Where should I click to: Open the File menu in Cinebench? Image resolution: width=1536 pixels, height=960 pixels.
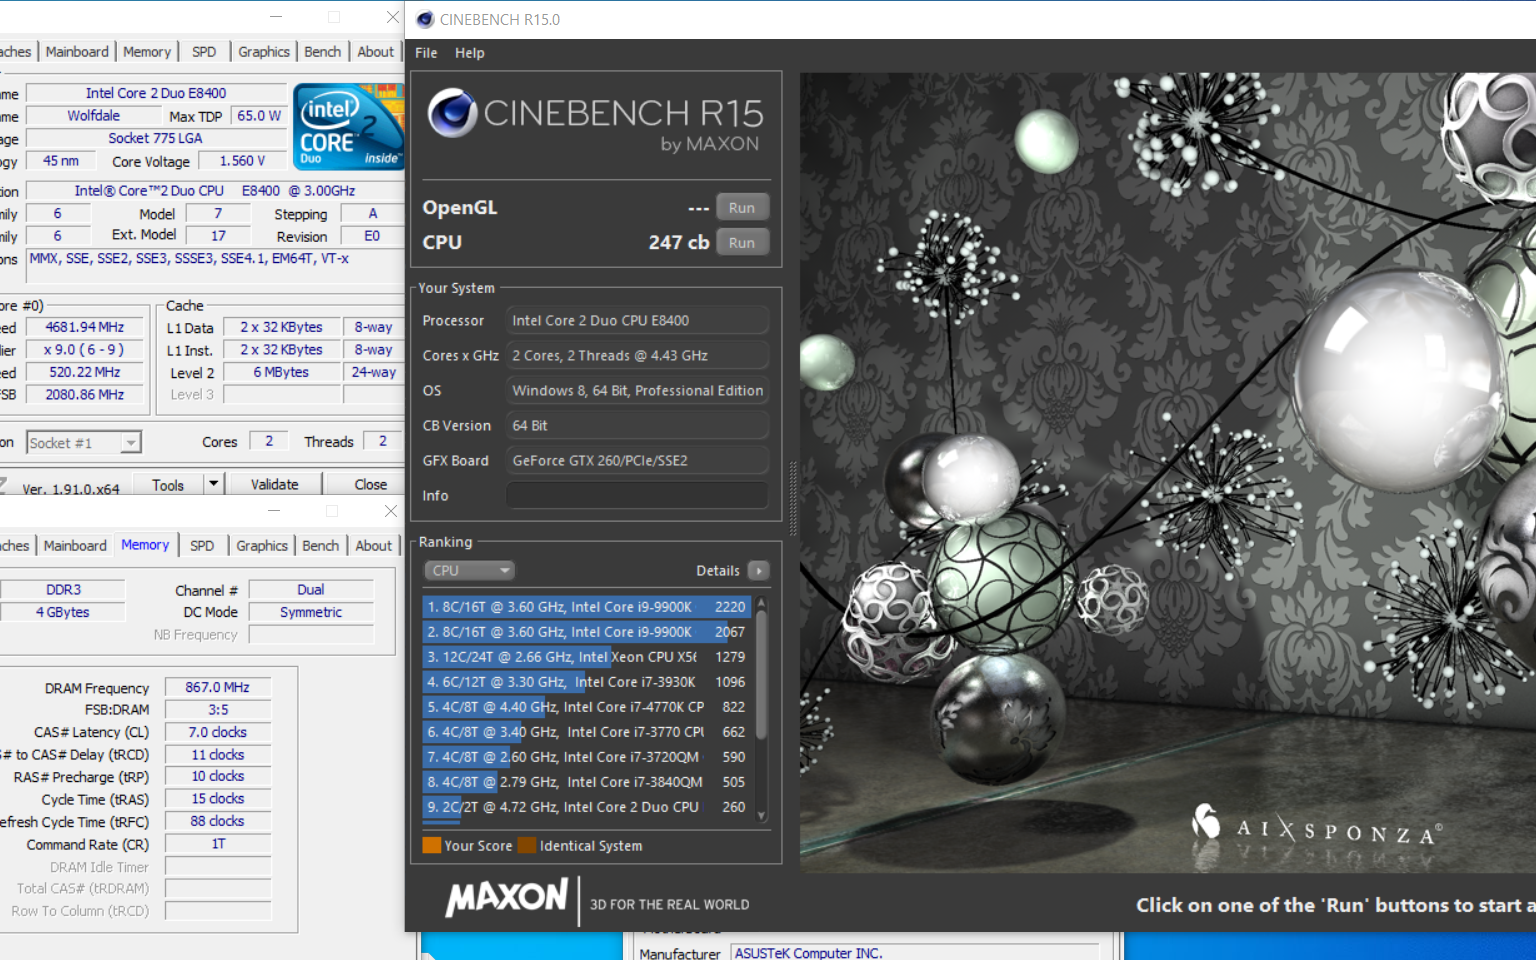(426, 53)
